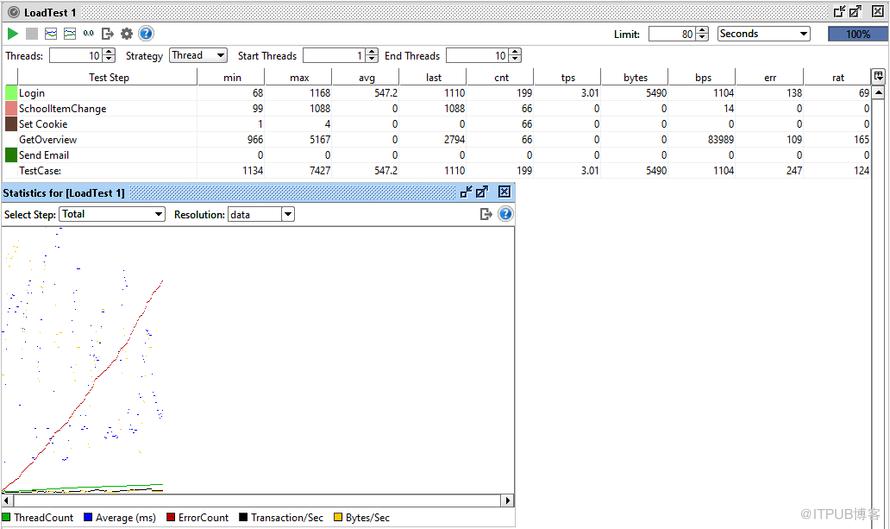Viewport: 890px width, 529px height.
Task: Sort by the bytes column header
Action: tap(635, 77)
